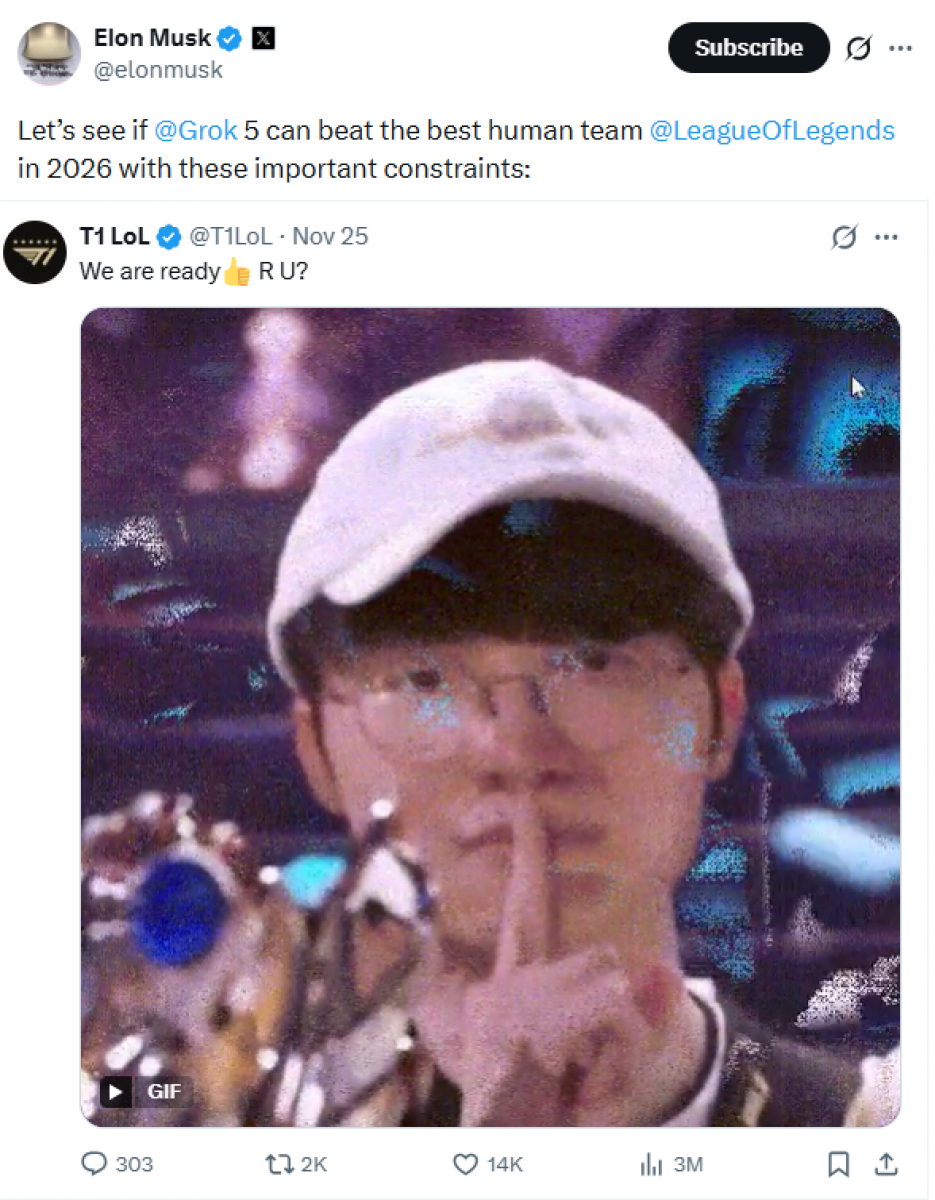Subscribe to Elon Musk
The height and width of the screenshot is (1200, 935).
(748, 48)
